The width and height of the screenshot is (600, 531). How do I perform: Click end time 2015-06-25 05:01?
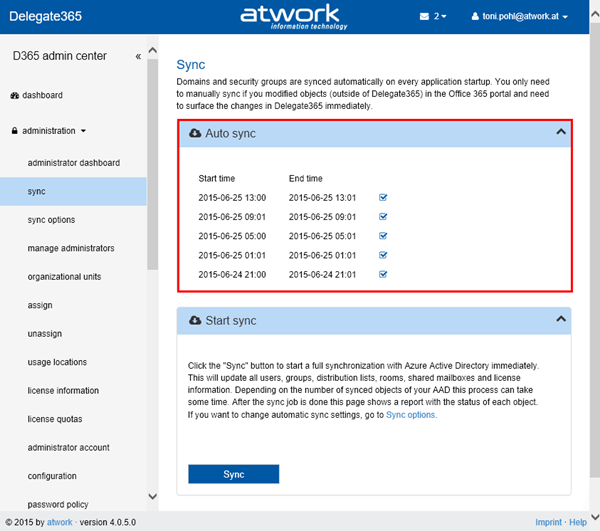[322, 236]
